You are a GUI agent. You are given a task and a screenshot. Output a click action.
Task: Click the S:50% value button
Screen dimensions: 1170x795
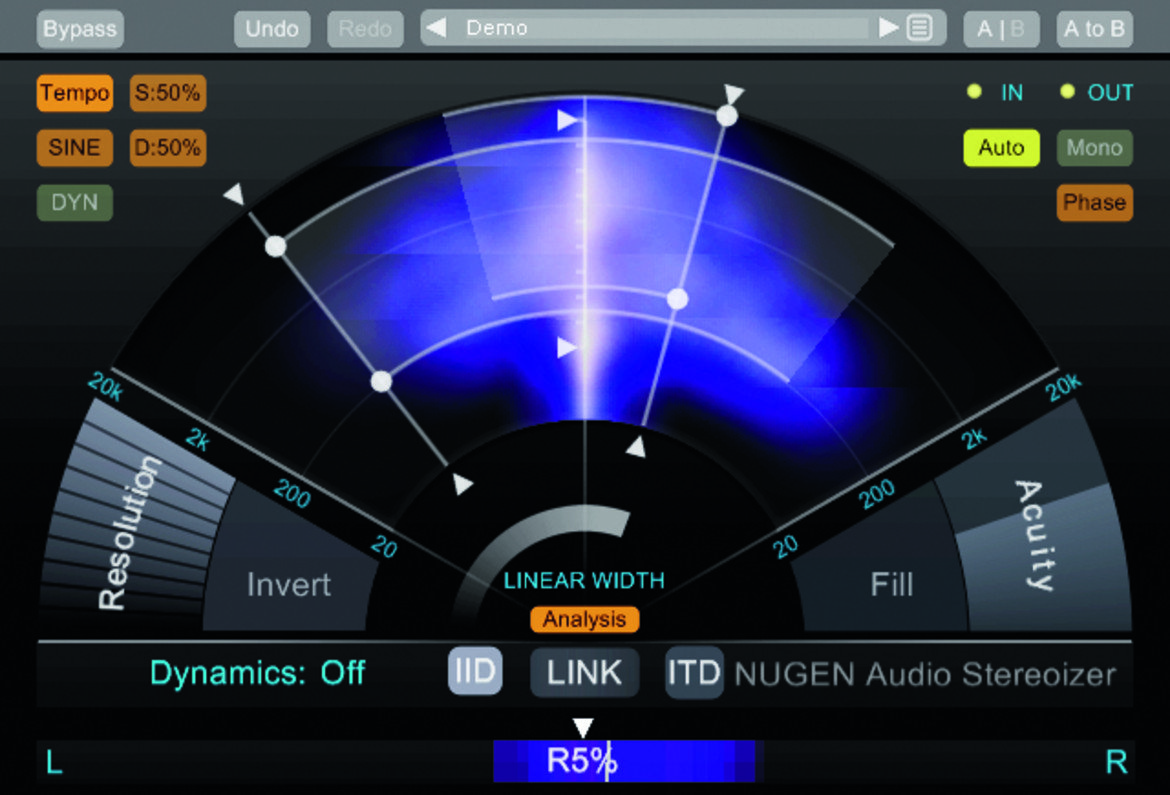point(168,93)
